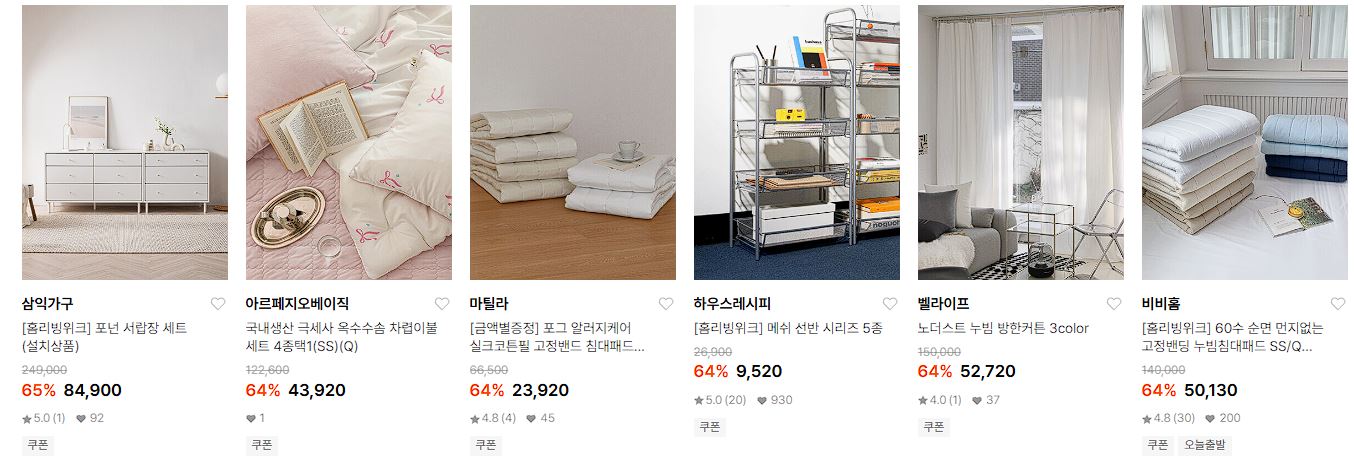The height and width of the screenshot is (466, 1354).
Task: Tap the heart next to 하우스레시피
Action: [x=890, y=304]
